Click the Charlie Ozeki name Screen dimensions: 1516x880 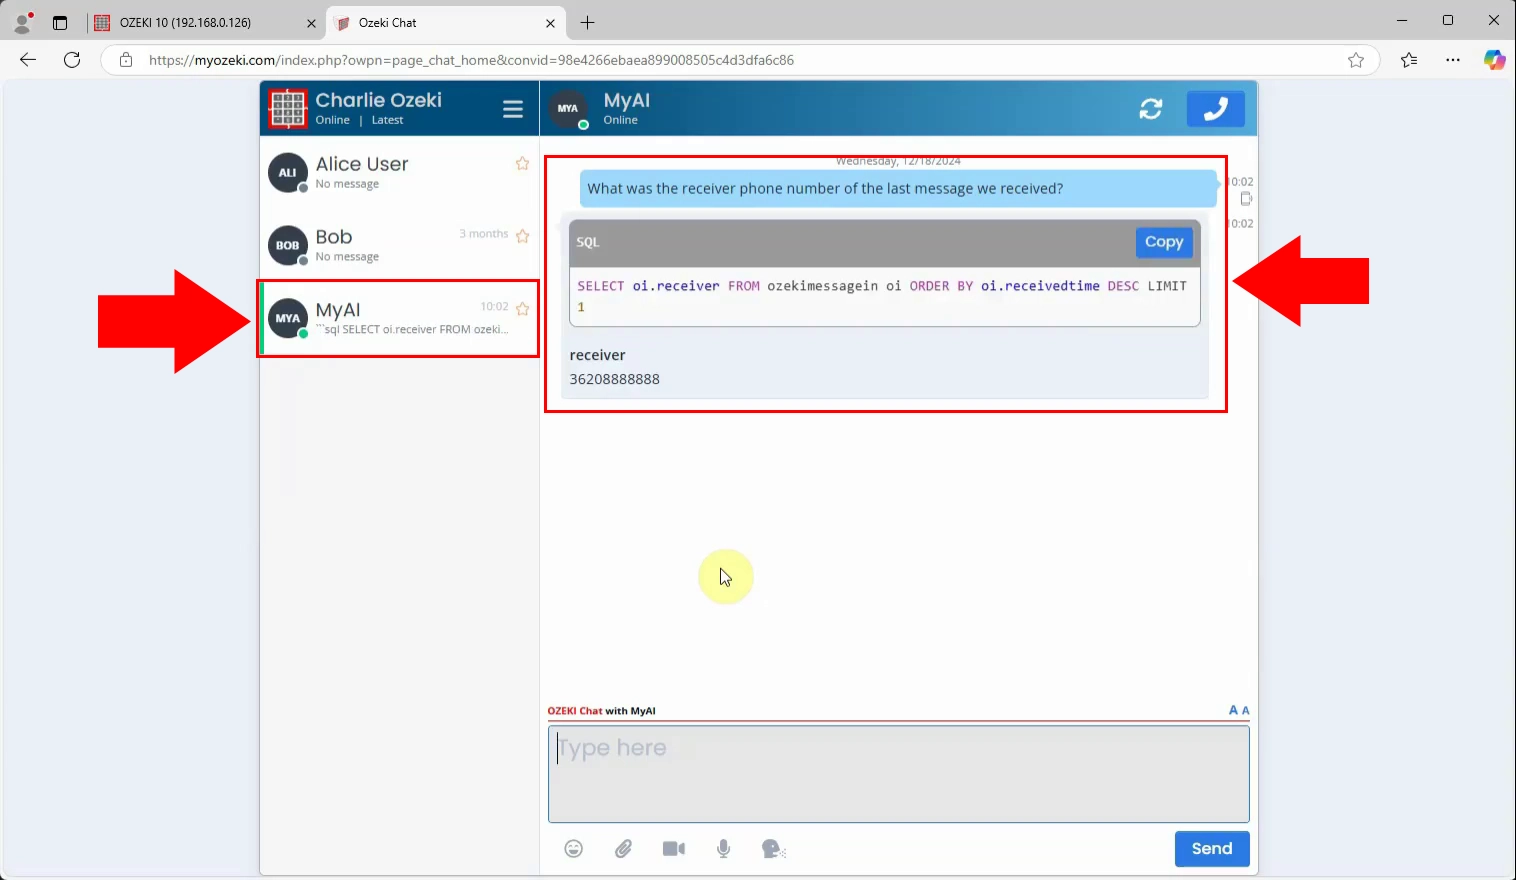378,100
